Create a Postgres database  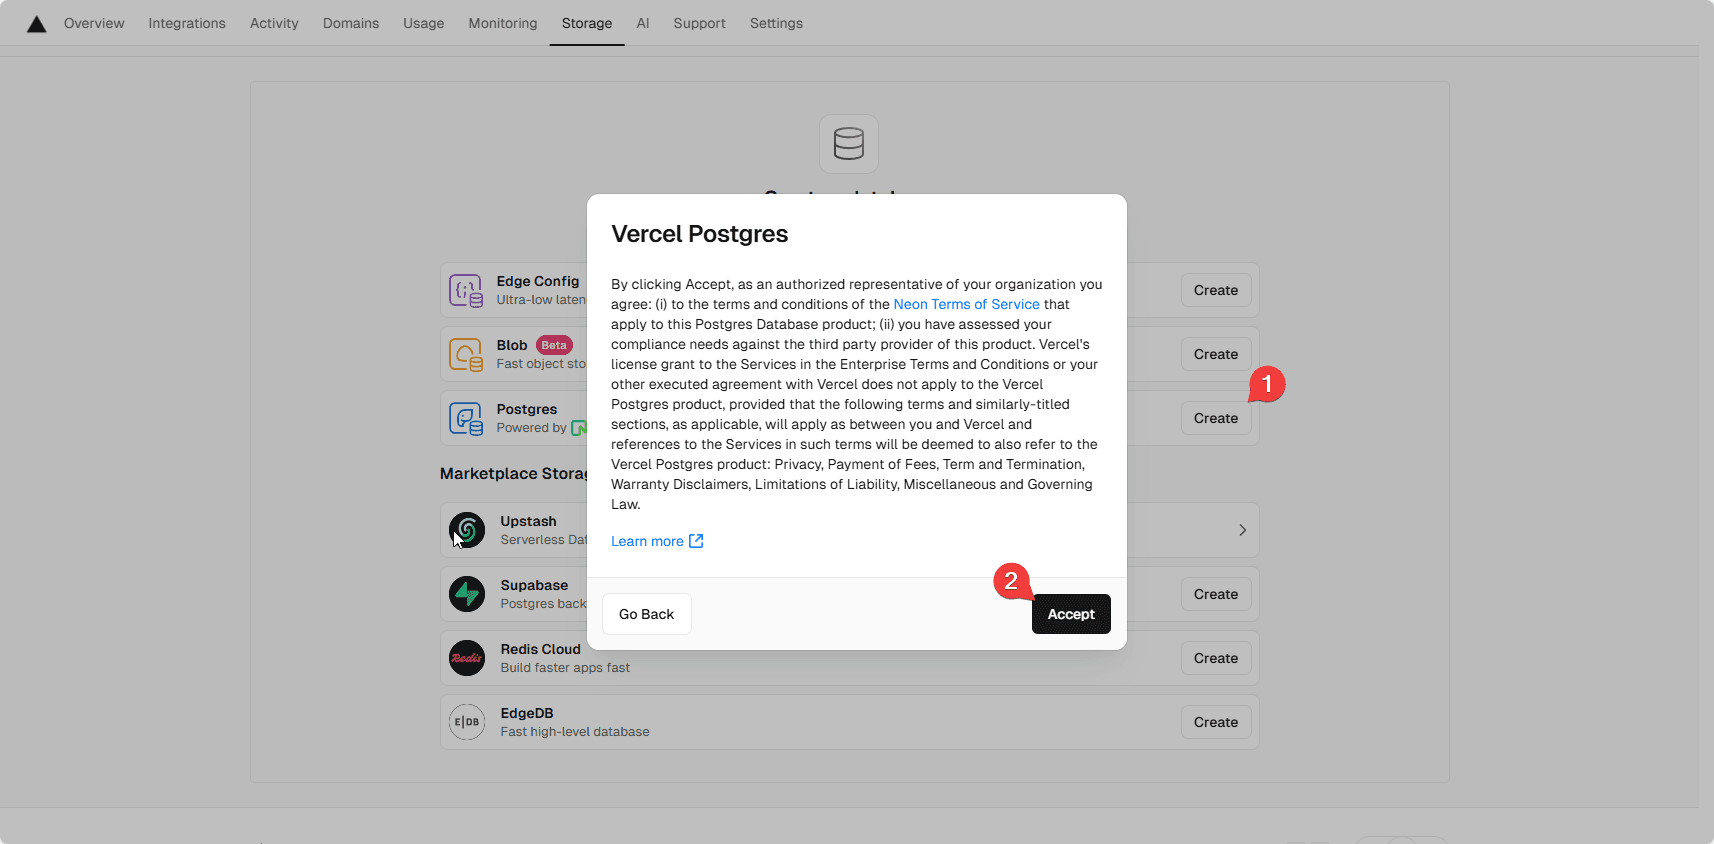[1216, 418]
